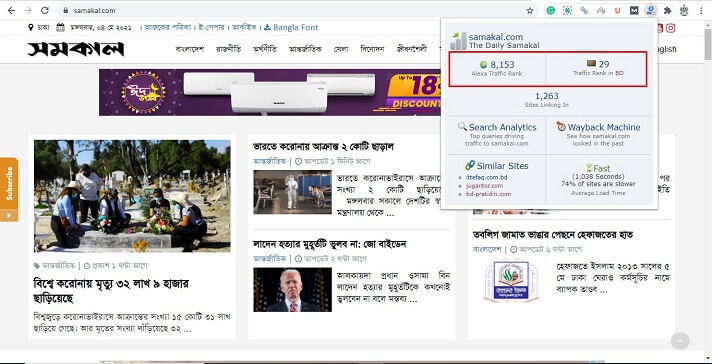Open the আর্কাইভ link
This screenshot has height=364, width=712.
[245, 27]
